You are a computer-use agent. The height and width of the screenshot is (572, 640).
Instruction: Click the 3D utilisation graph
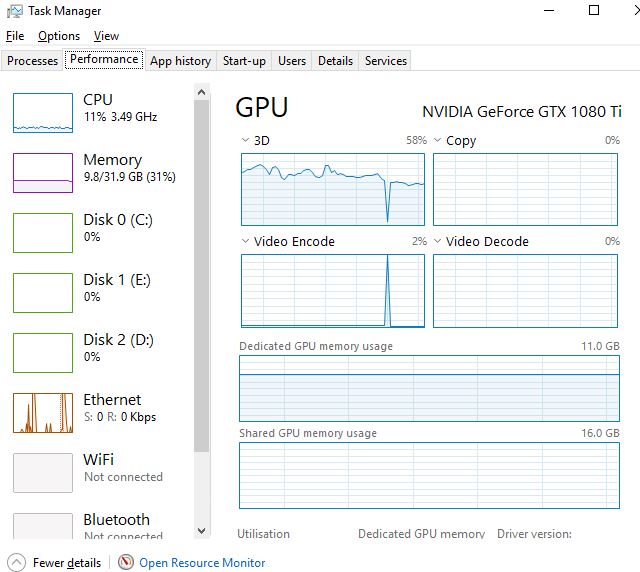pyautogui.click(x=333, y=189)
